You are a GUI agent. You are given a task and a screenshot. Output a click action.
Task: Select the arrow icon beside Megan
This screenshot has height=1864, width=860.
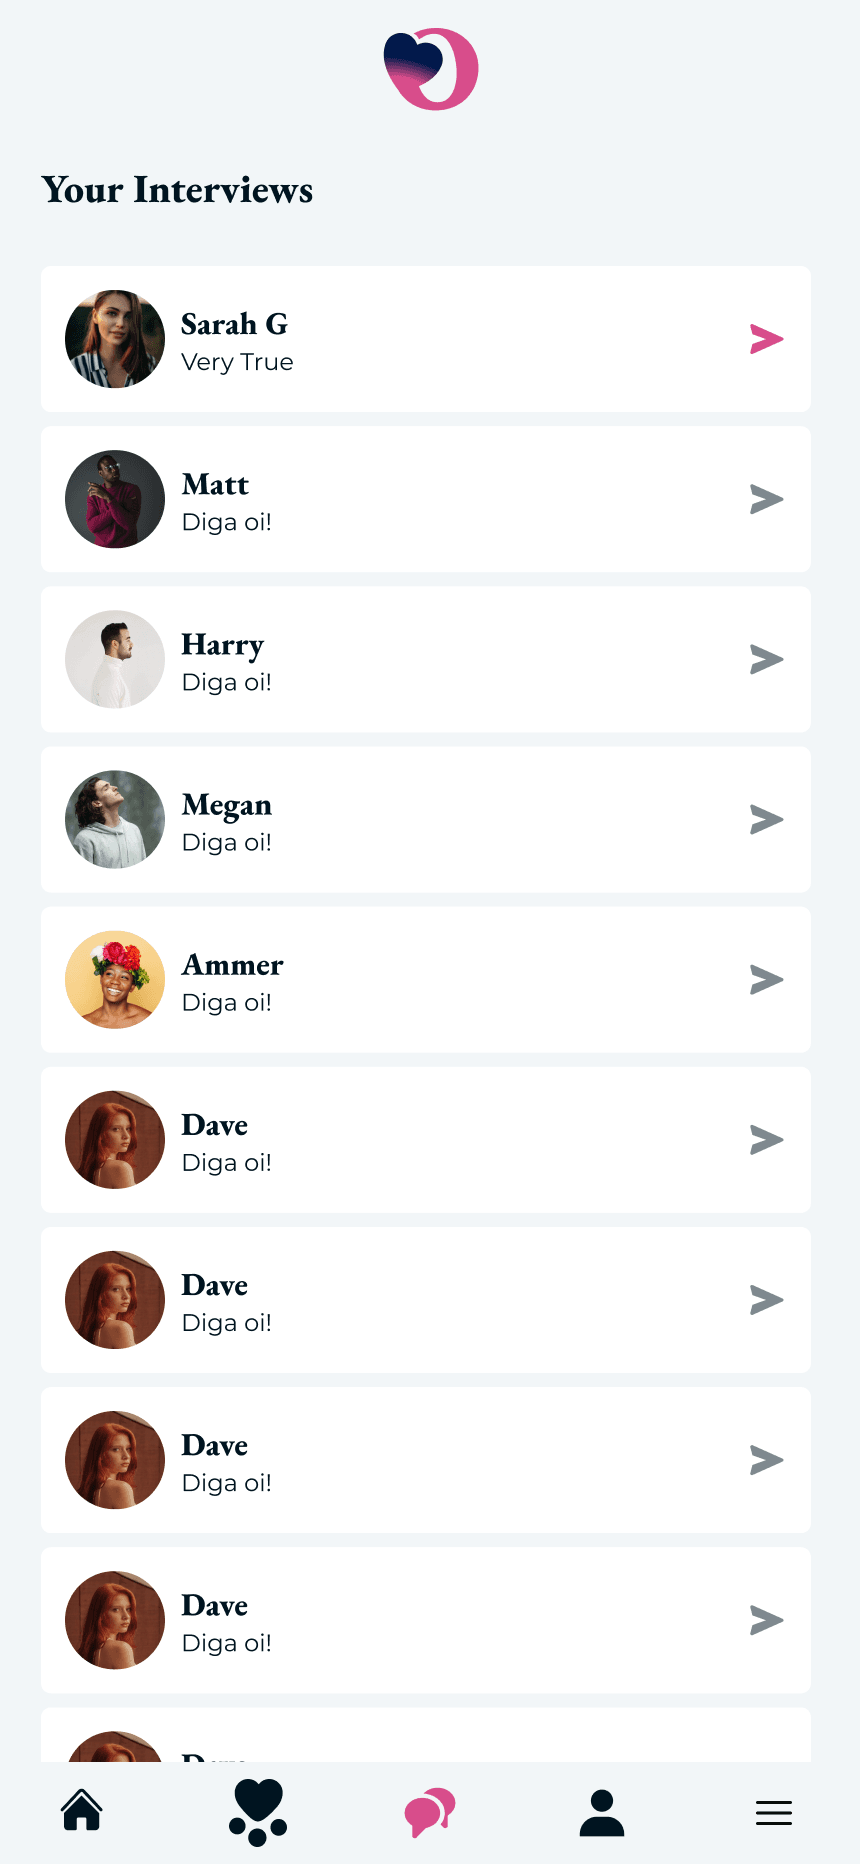click(x=766, y=820)
